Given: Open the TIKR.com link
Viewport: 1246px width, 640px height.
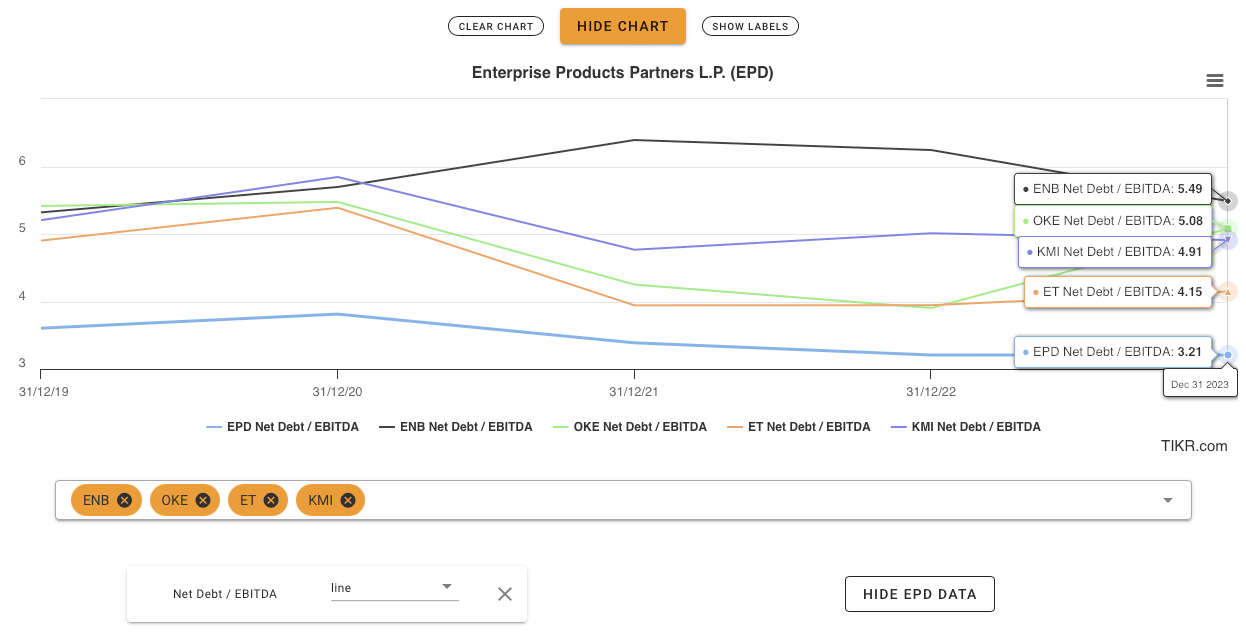Looking at the screenshot, I should coord(1195,446).
